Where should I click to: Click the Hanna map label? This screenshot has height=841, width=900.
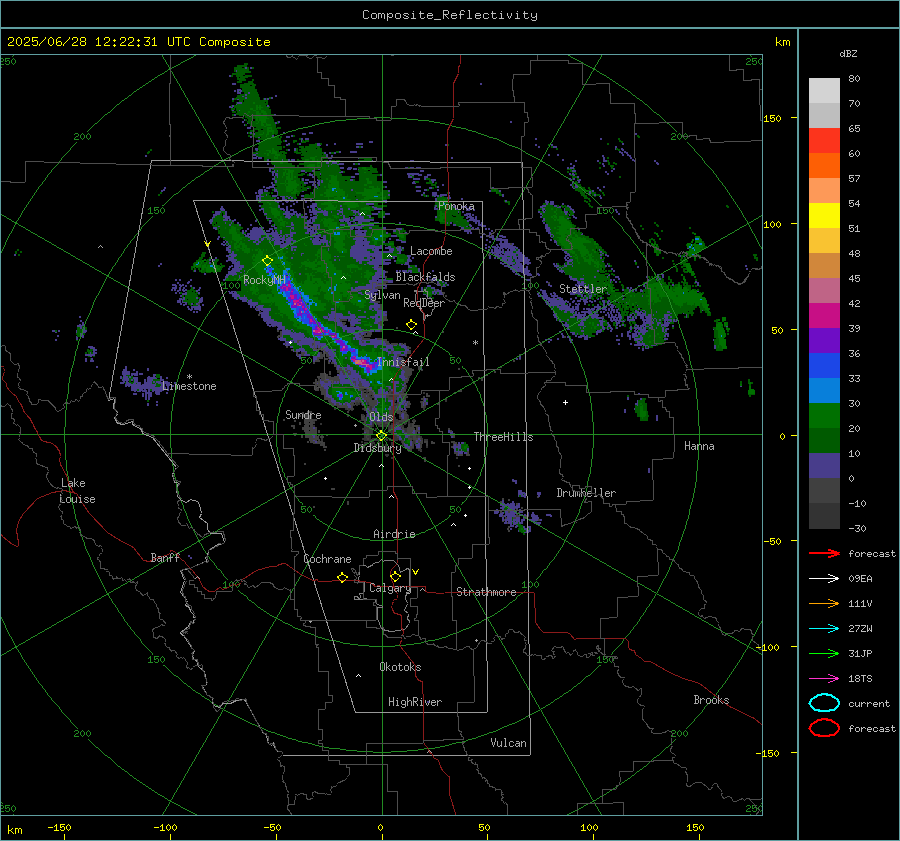(x=699, y=446)
